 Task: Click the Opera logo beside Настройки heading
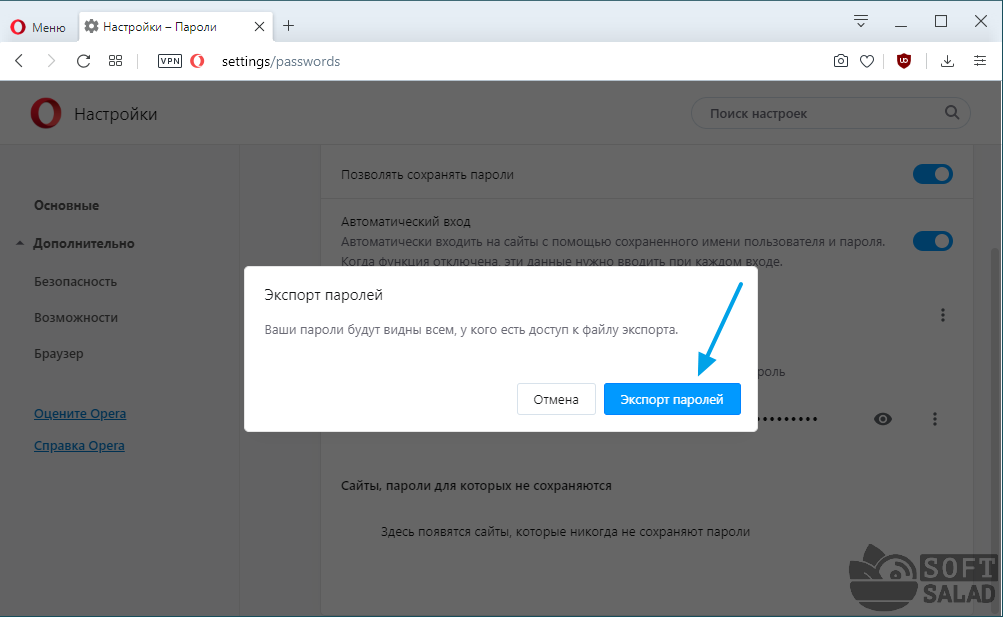coord(46,114)
